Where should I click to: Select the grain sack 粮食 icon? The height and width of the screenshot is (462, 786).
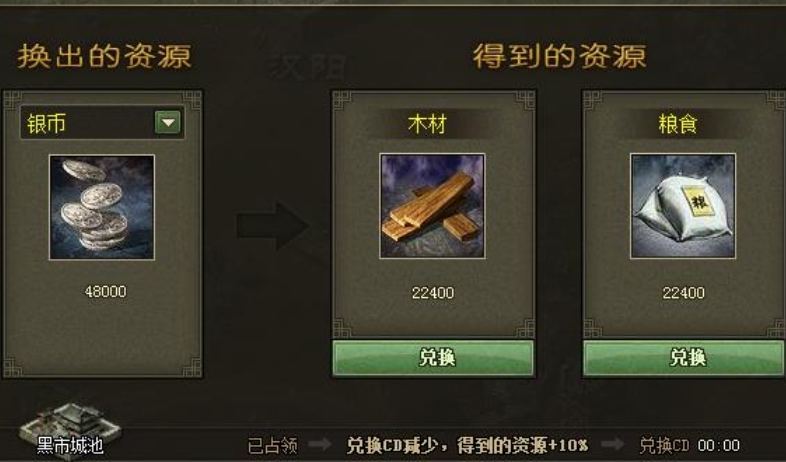683,206
